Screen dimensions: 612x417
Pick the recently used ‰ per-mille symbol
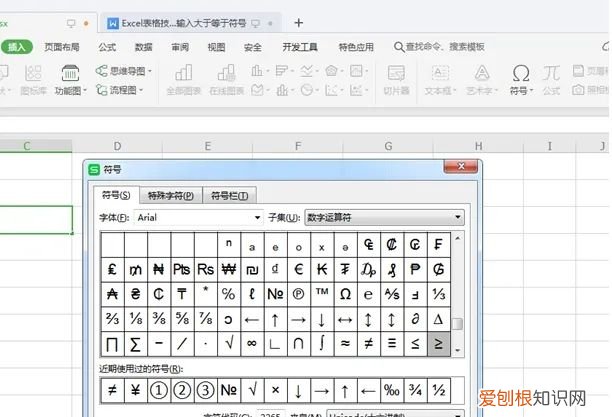(392, 390)
